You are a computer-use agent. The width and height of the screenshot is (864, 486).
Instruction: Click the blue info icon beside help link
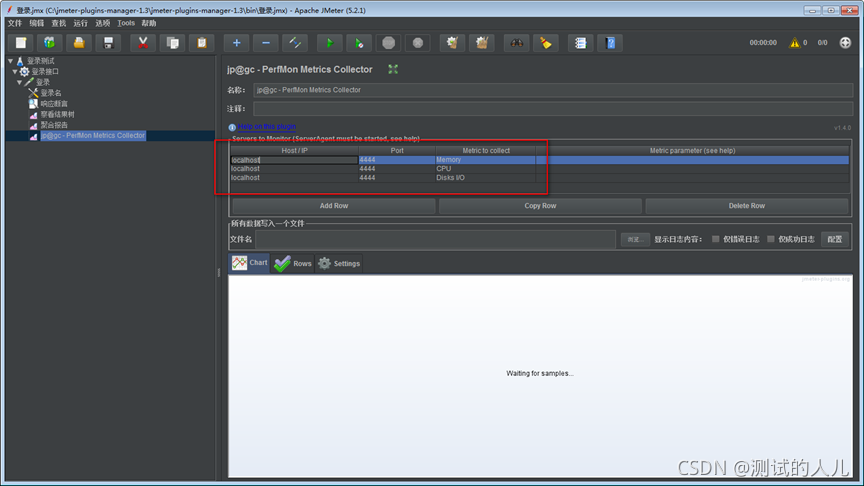tap(232, 127)
